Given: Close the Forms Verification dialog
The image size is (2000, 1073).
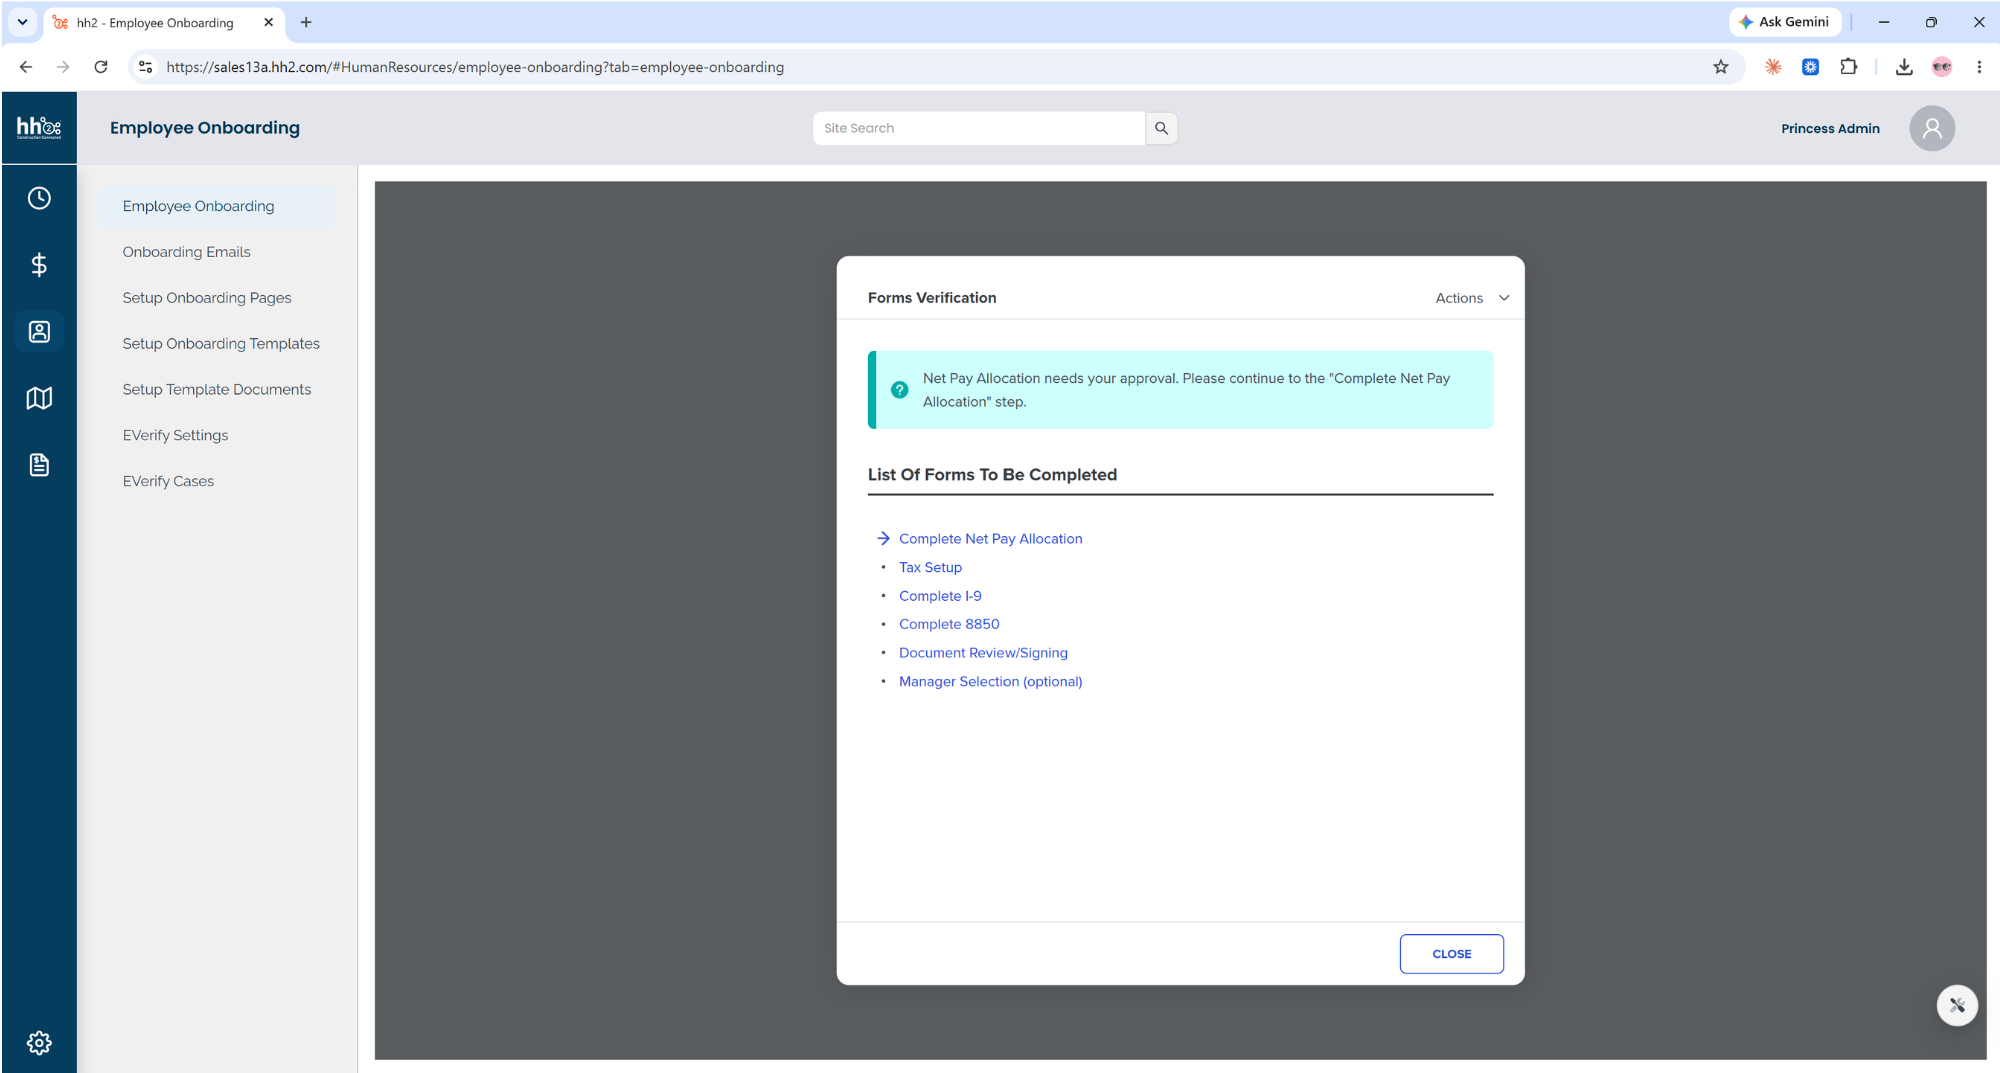Looking at the screenshot, I should (1451, 954).
